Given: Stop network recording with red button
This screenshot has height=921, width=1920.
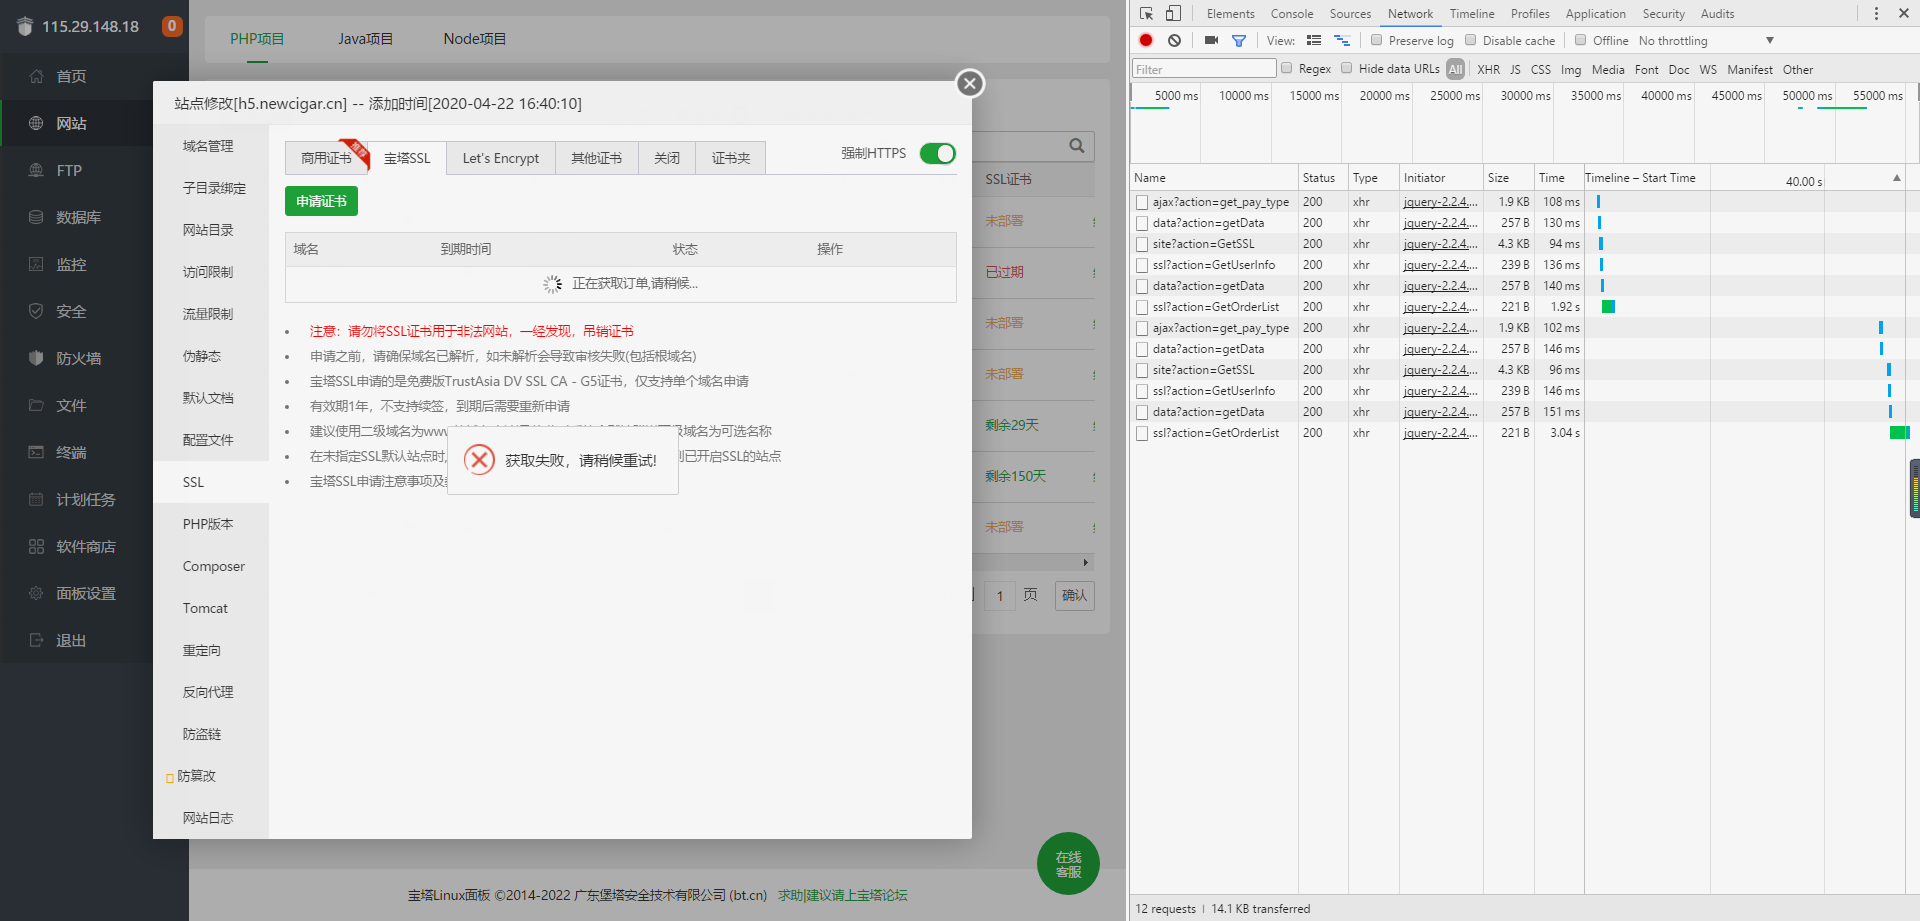Looking at the screenshot, I should (1146, 40).
